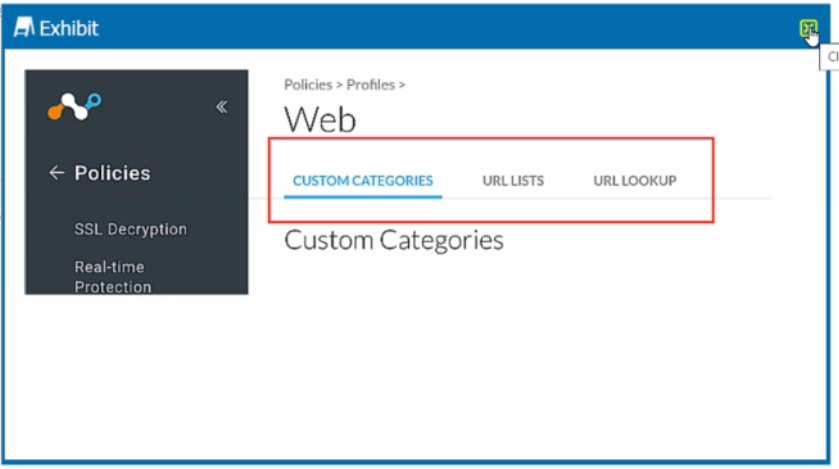
Task: Click the Exhibit title text
Action: [x=68, y=28]
